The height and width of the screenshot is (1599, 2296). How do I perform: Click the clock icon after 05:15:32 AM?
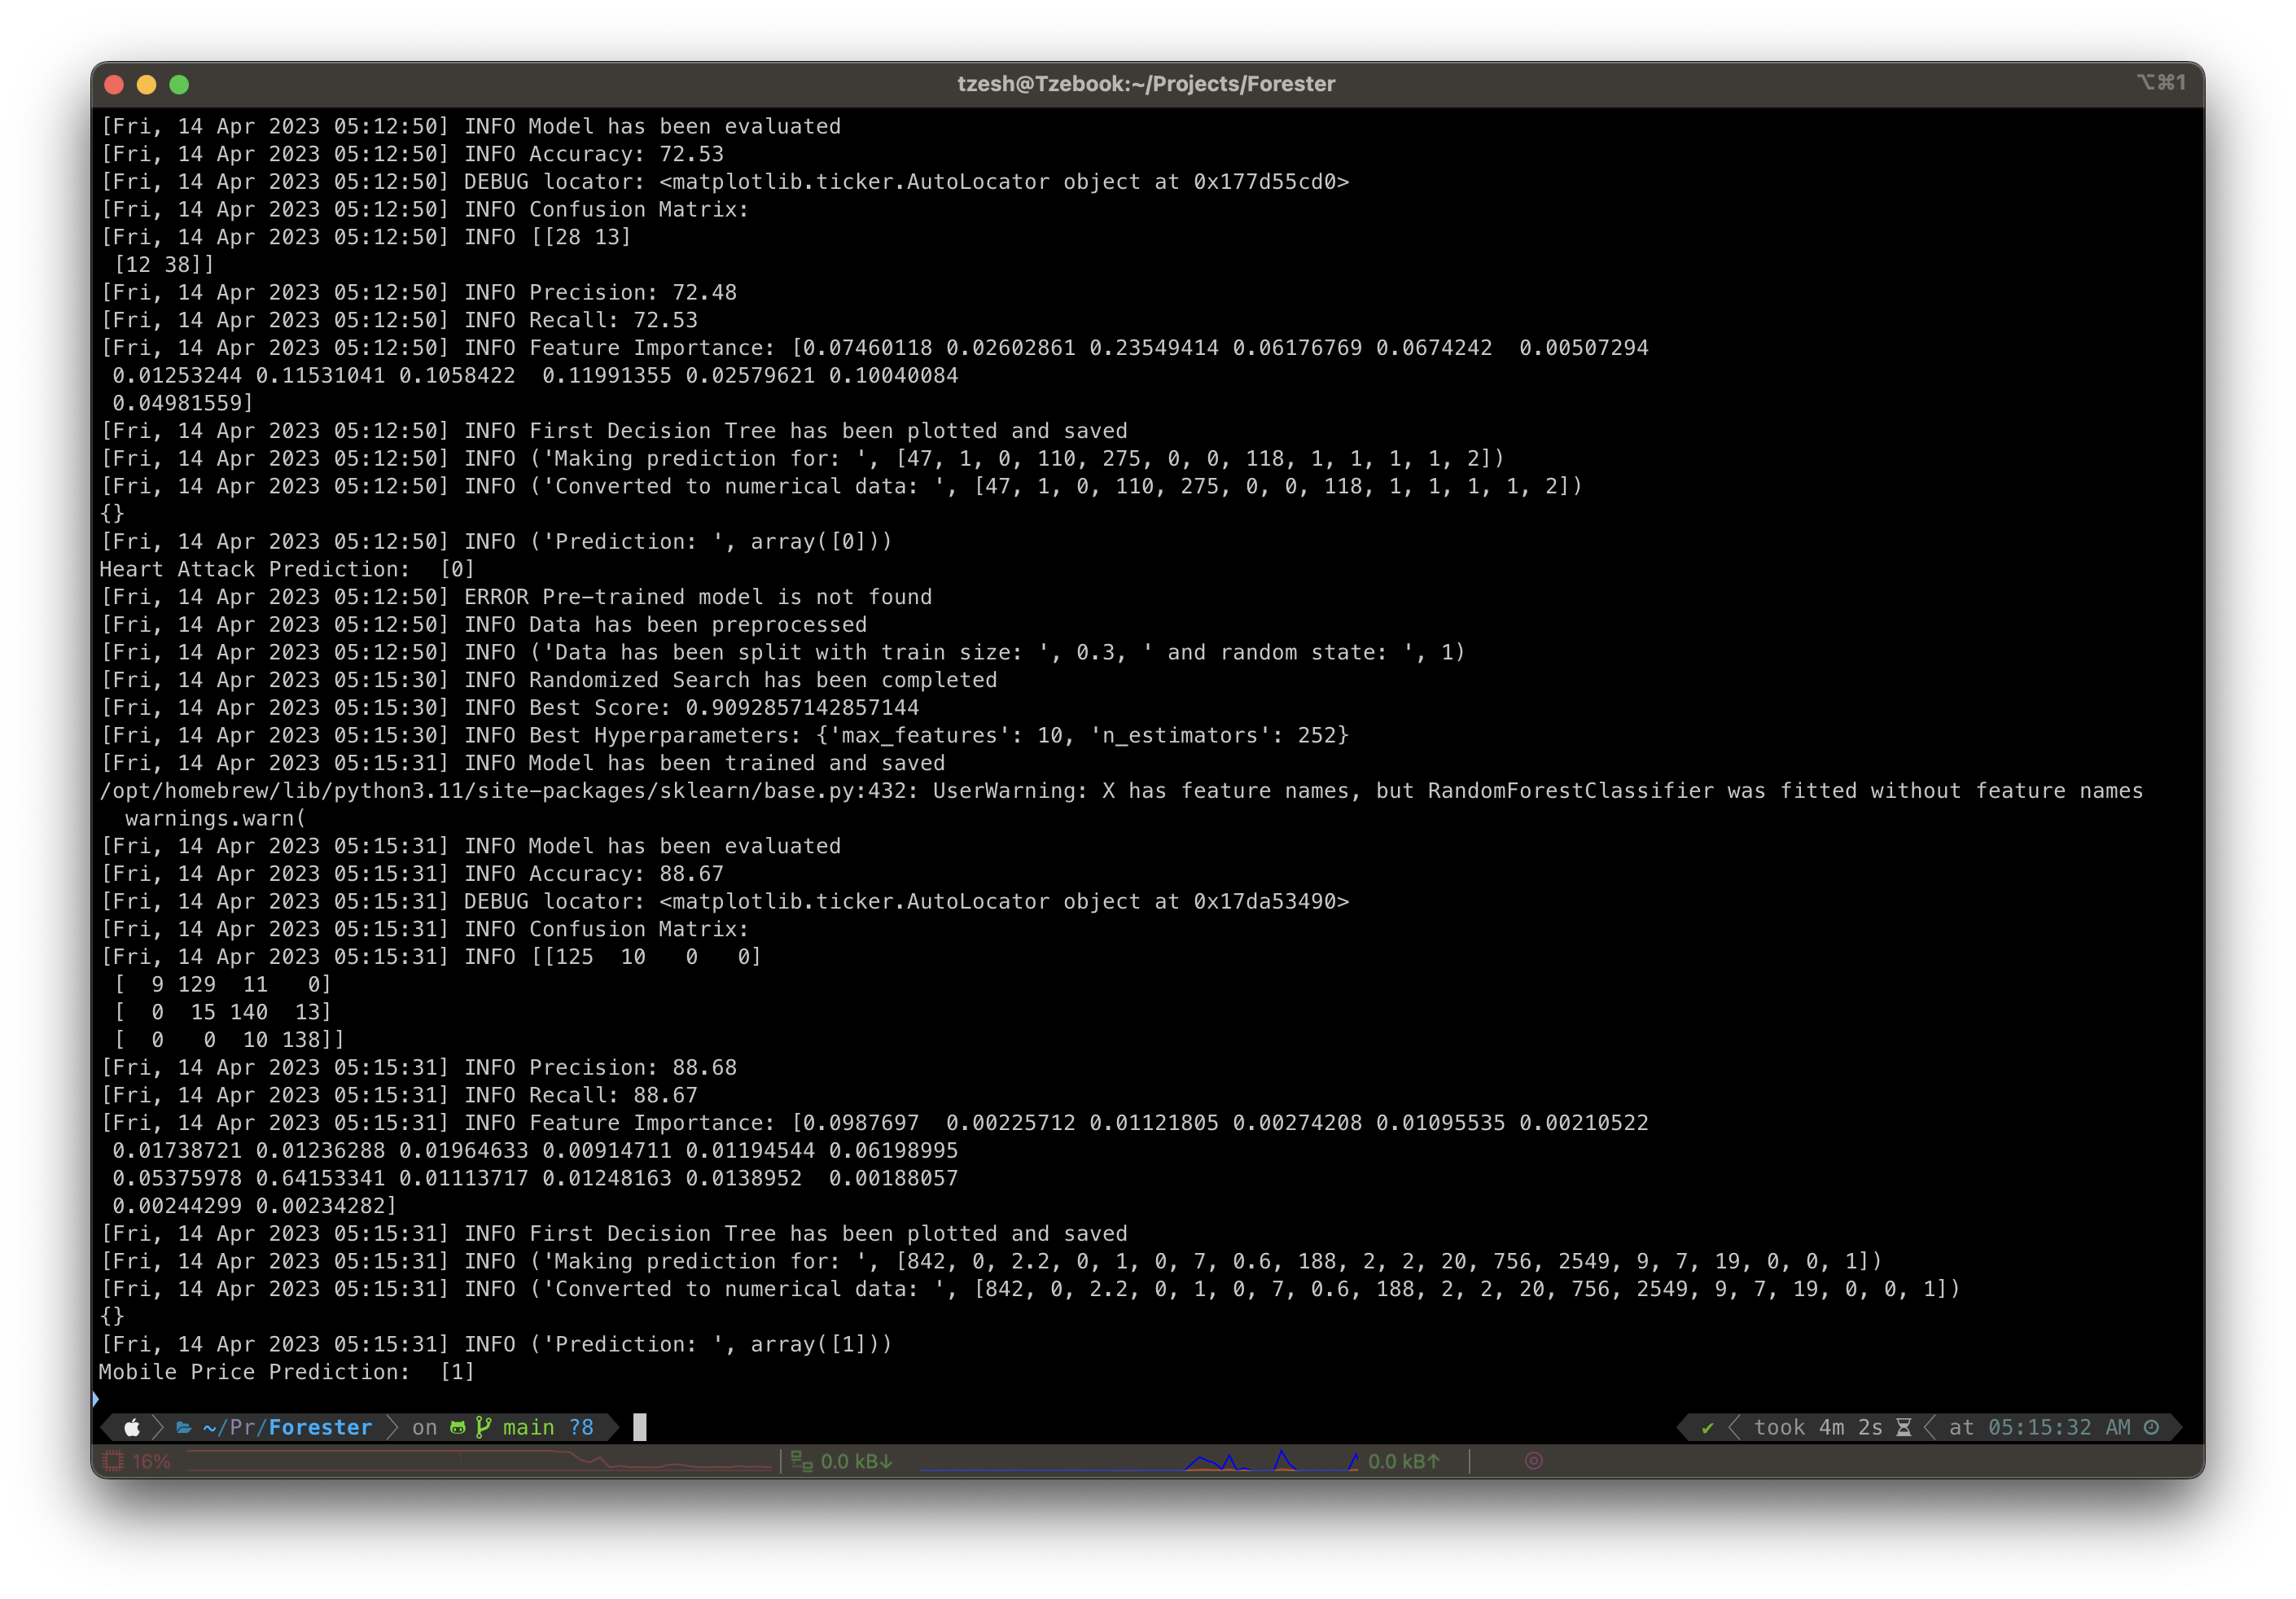(x=2151, y=1427)
